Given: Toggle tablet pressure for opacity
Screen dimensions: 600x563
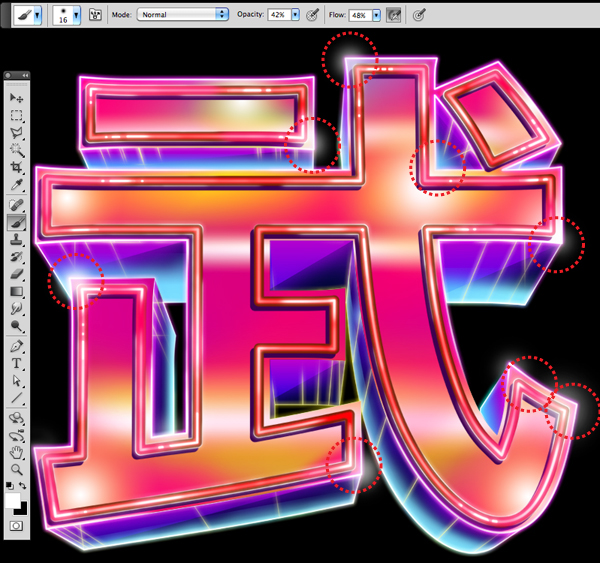Looking at the screenshot, I should pyautogui.click(x=313, y=15).
